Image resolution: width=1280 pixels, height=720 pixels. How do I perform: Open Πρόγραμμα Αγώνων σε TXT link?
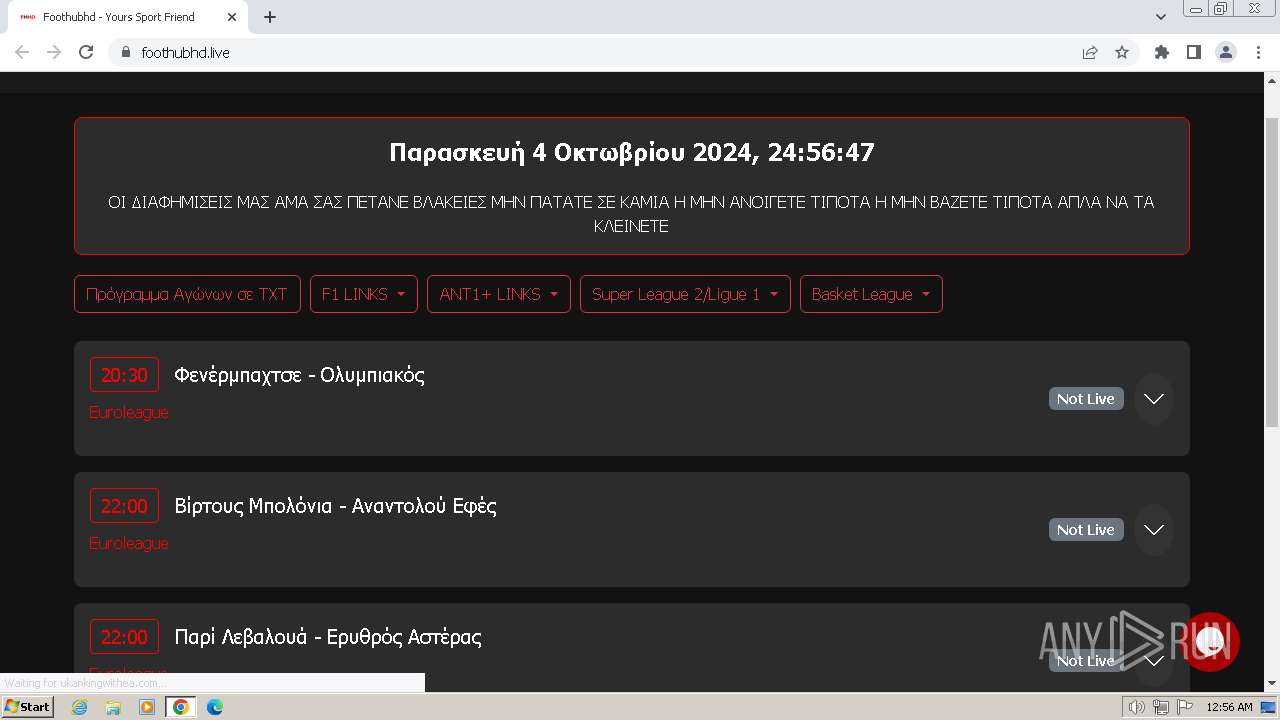pos(187,294)
